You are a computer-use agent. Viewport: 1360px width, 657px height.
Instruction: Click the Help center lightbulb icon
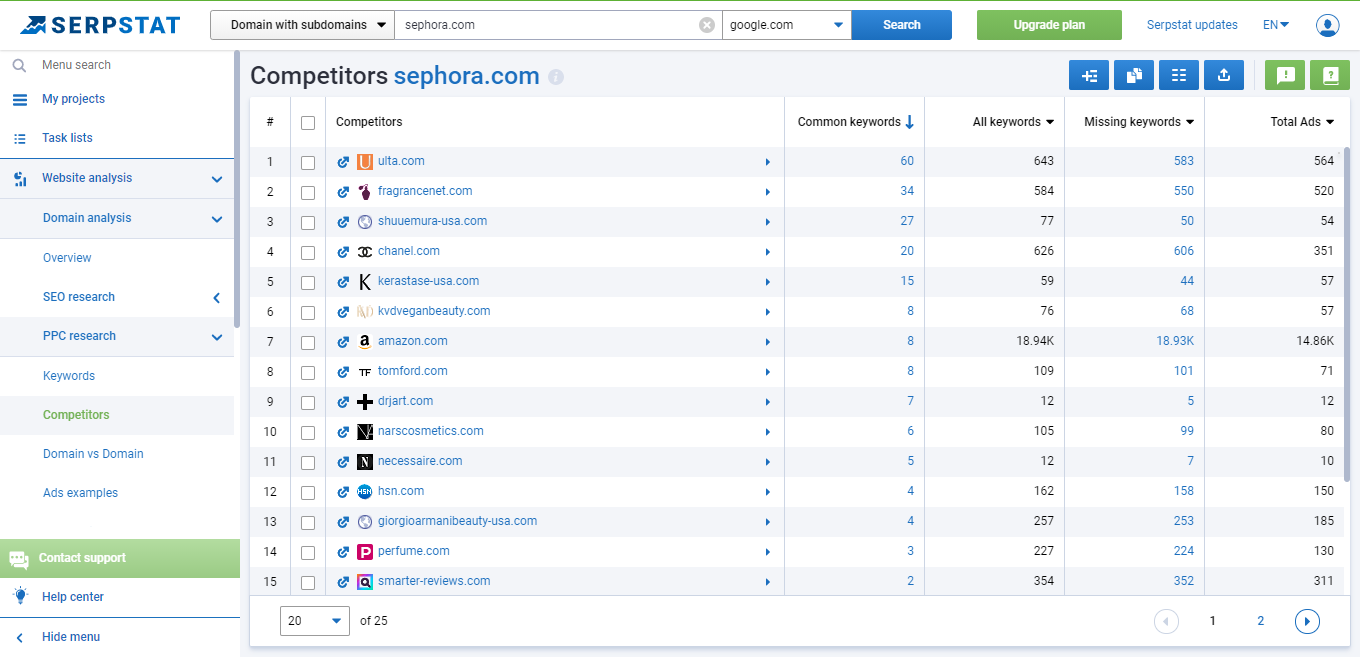(x=20, y=596)
